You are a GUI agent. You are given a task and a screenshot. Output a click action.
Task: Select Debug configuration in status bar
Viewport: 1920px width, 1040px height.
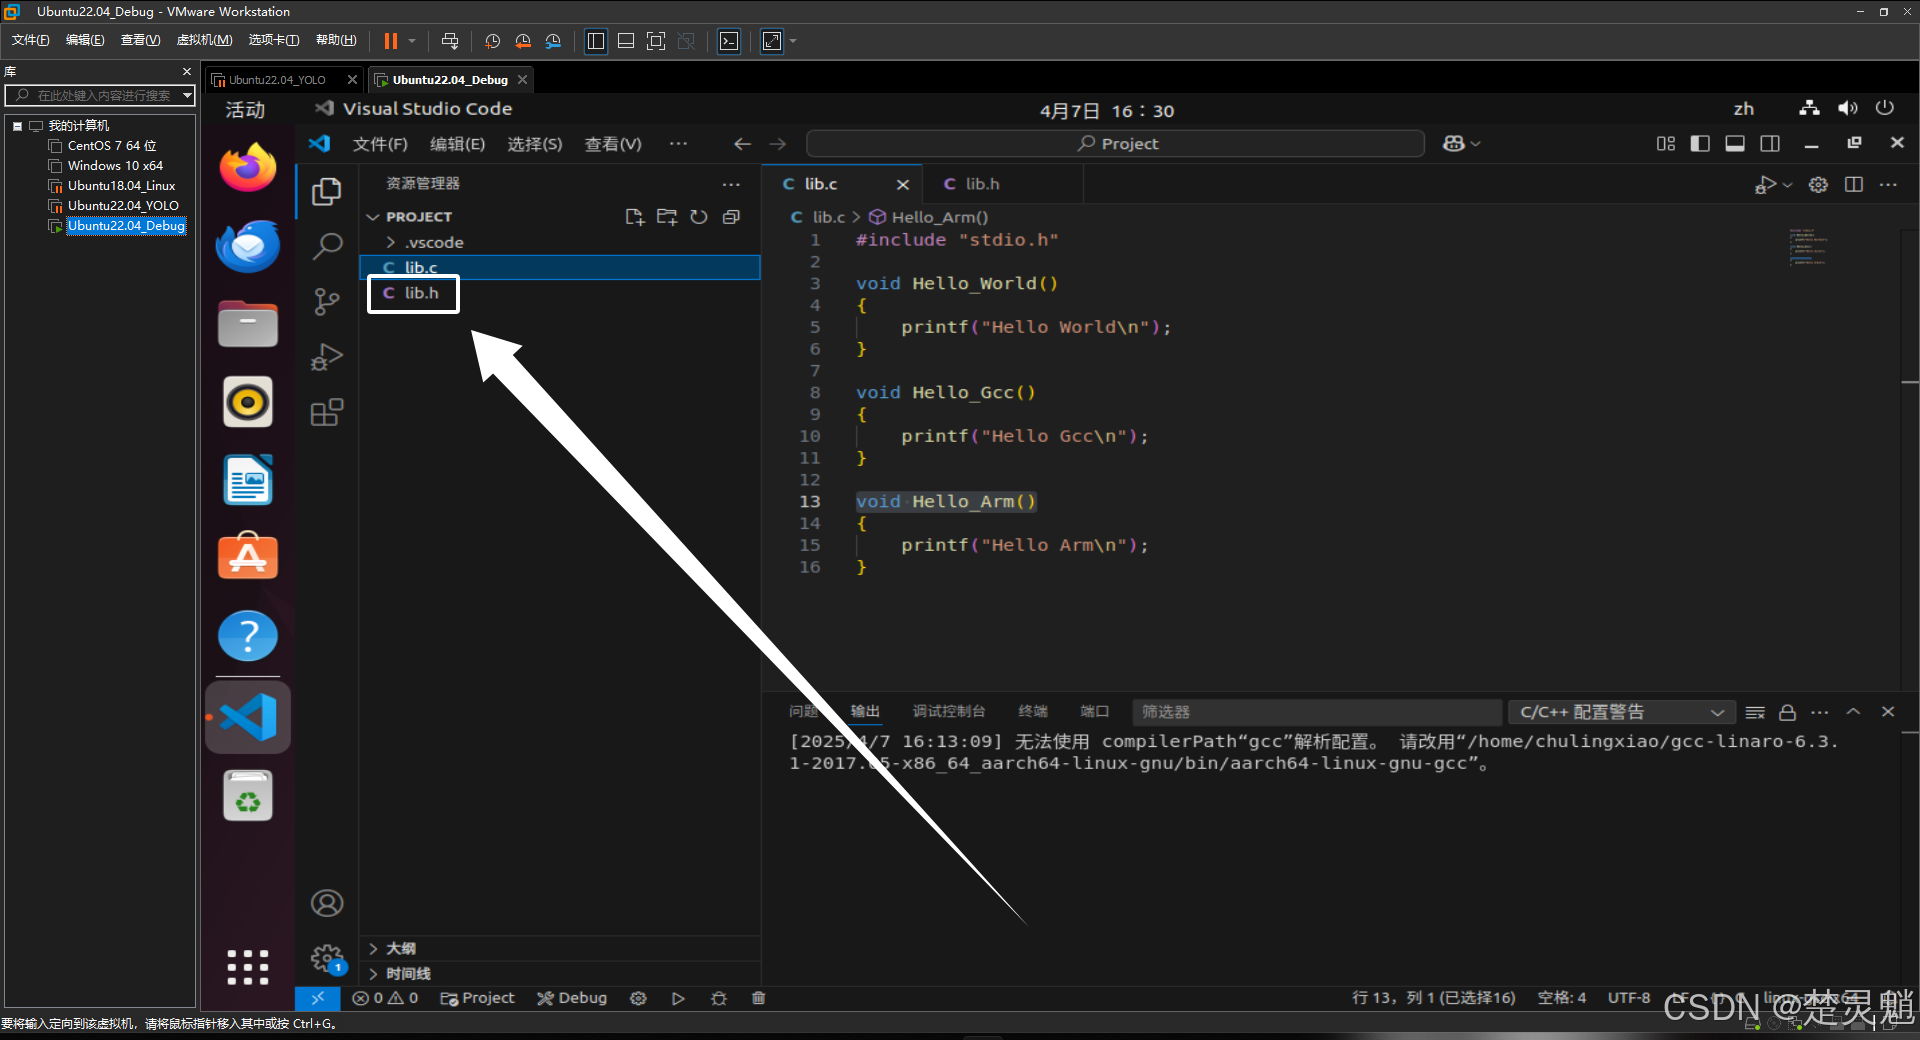tap(572, 998)
